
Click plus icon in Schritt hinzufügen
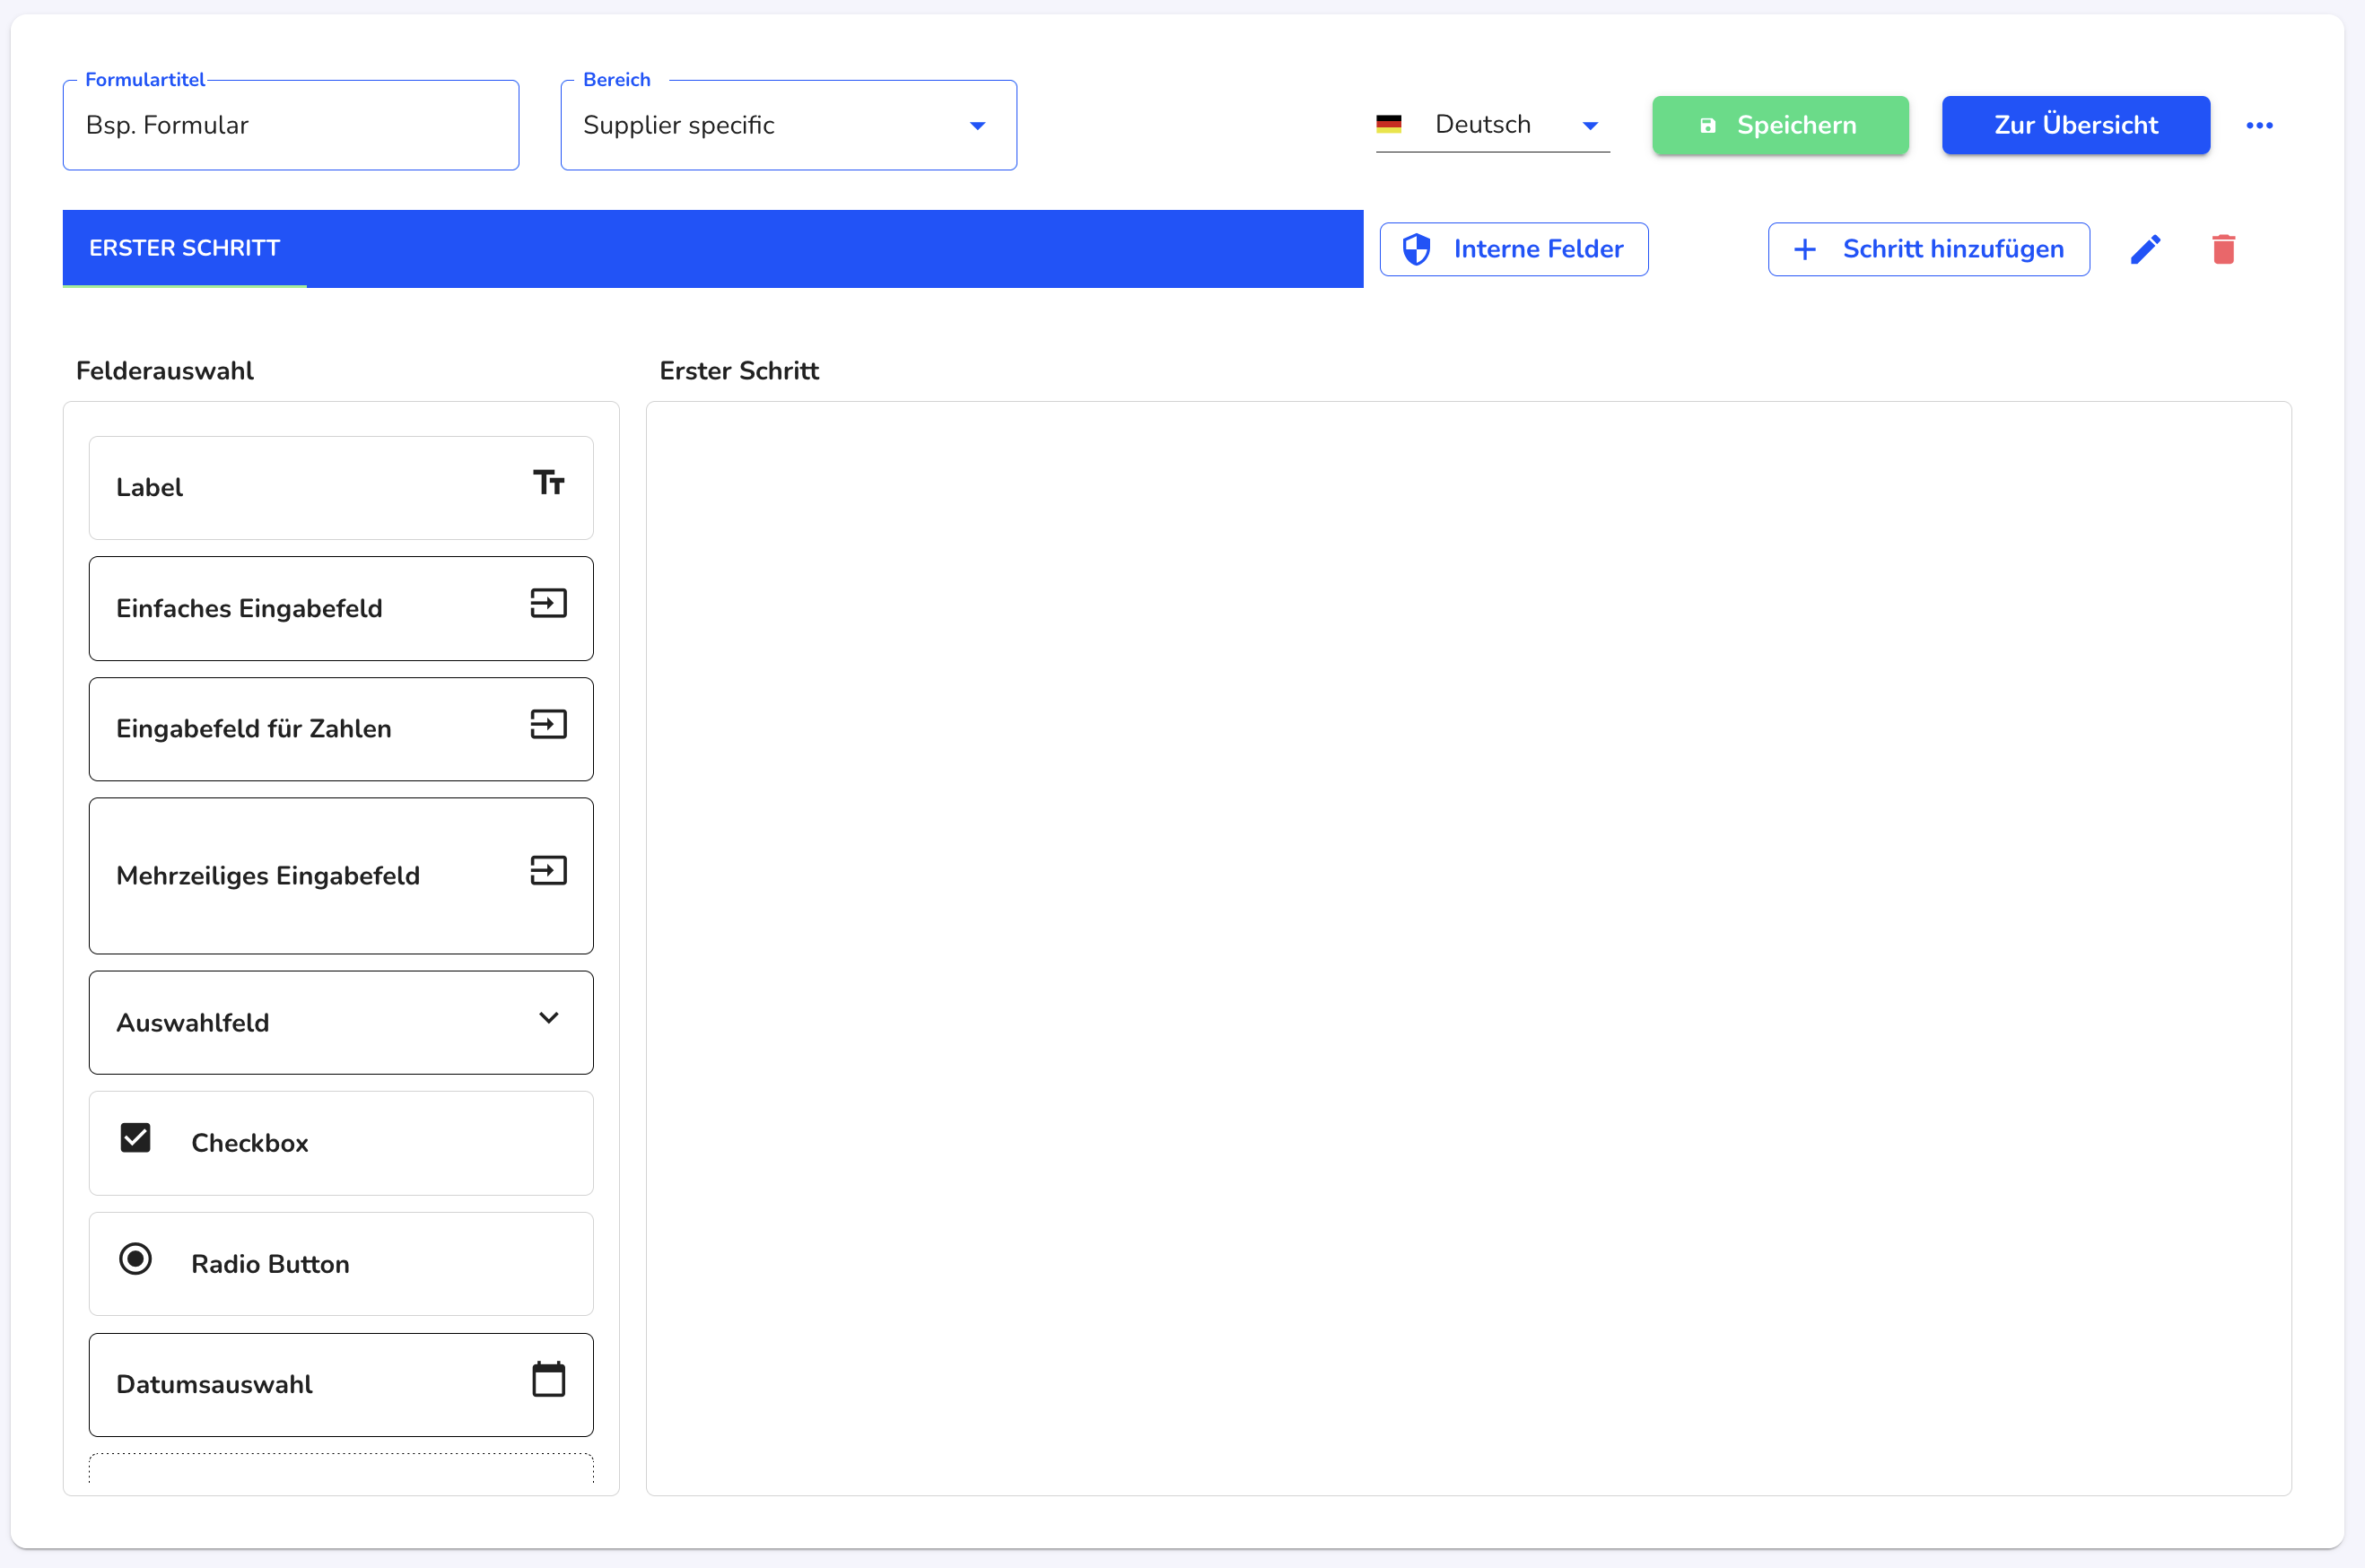click(x=1805, y=249)
